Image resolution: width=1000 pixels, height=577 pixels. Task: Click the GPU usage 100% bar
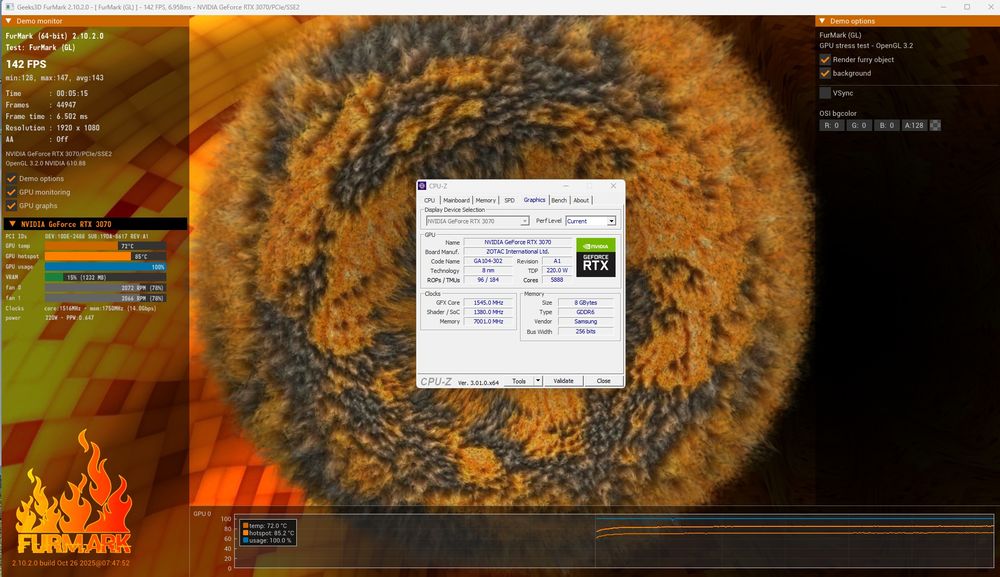point(105,267)
